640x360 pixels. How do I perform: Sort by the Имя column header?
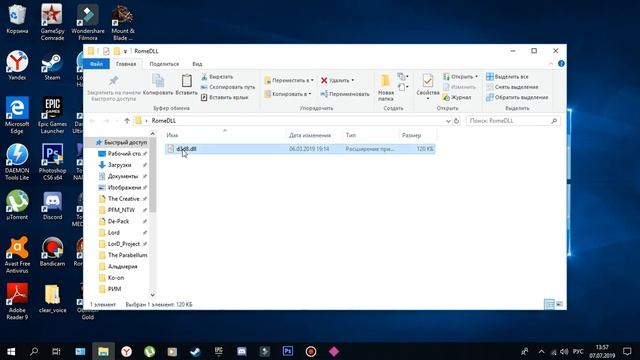click(x=172, y=135)
